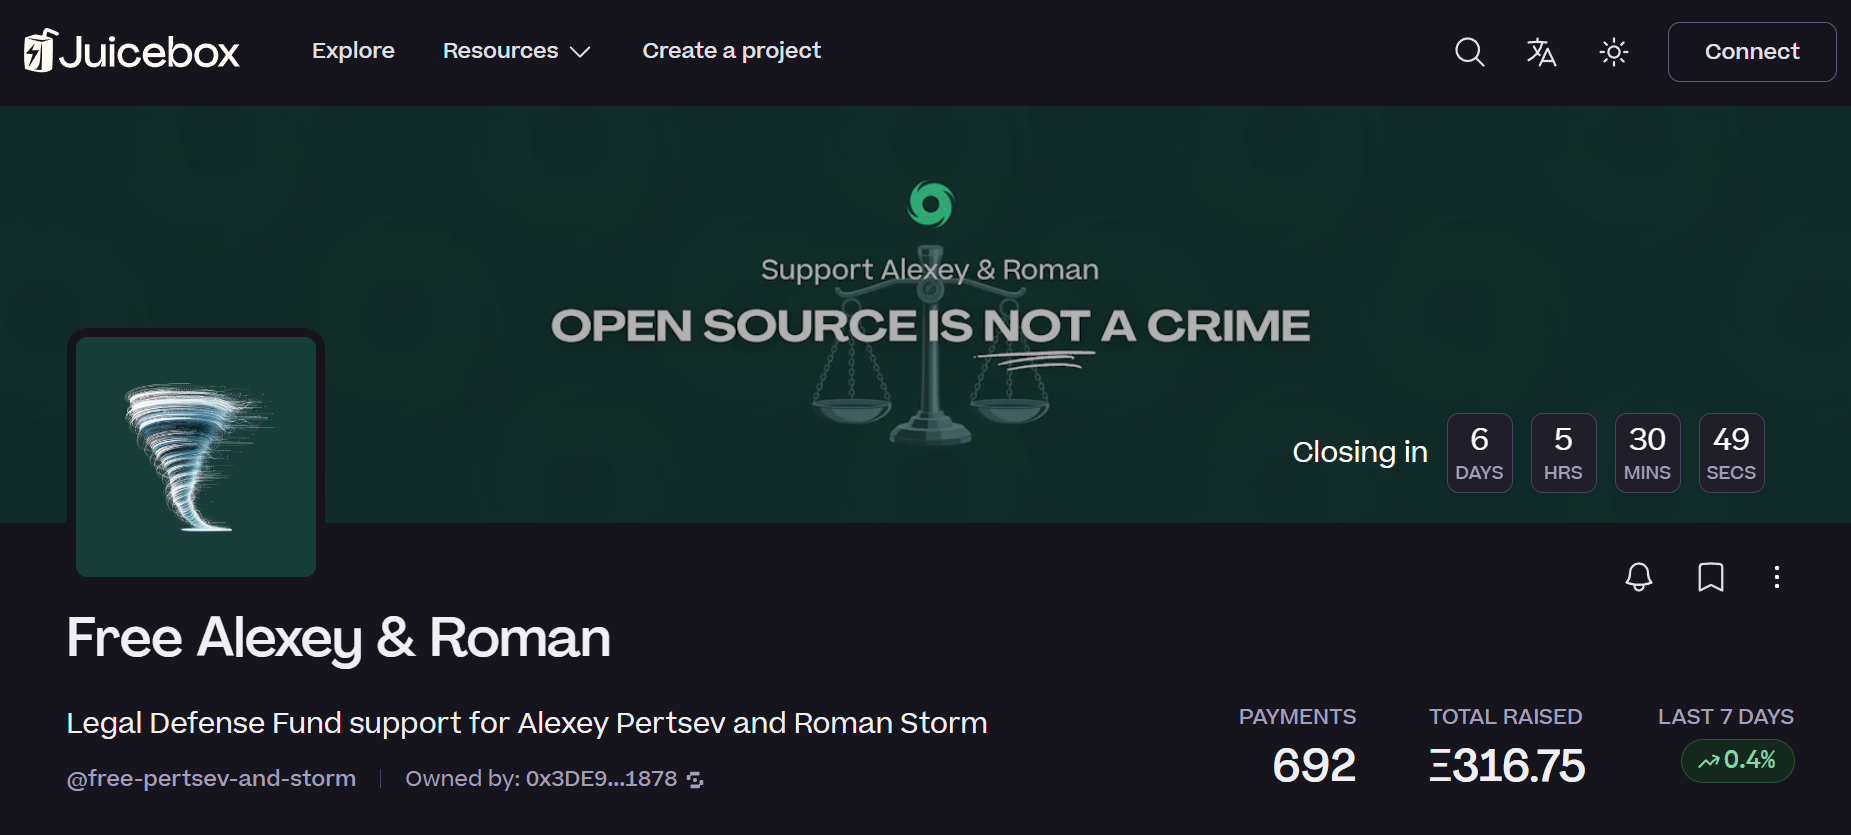Open the language translation selector
The height and width of the screenshot is (835, 1851).
coord(1541,52)
